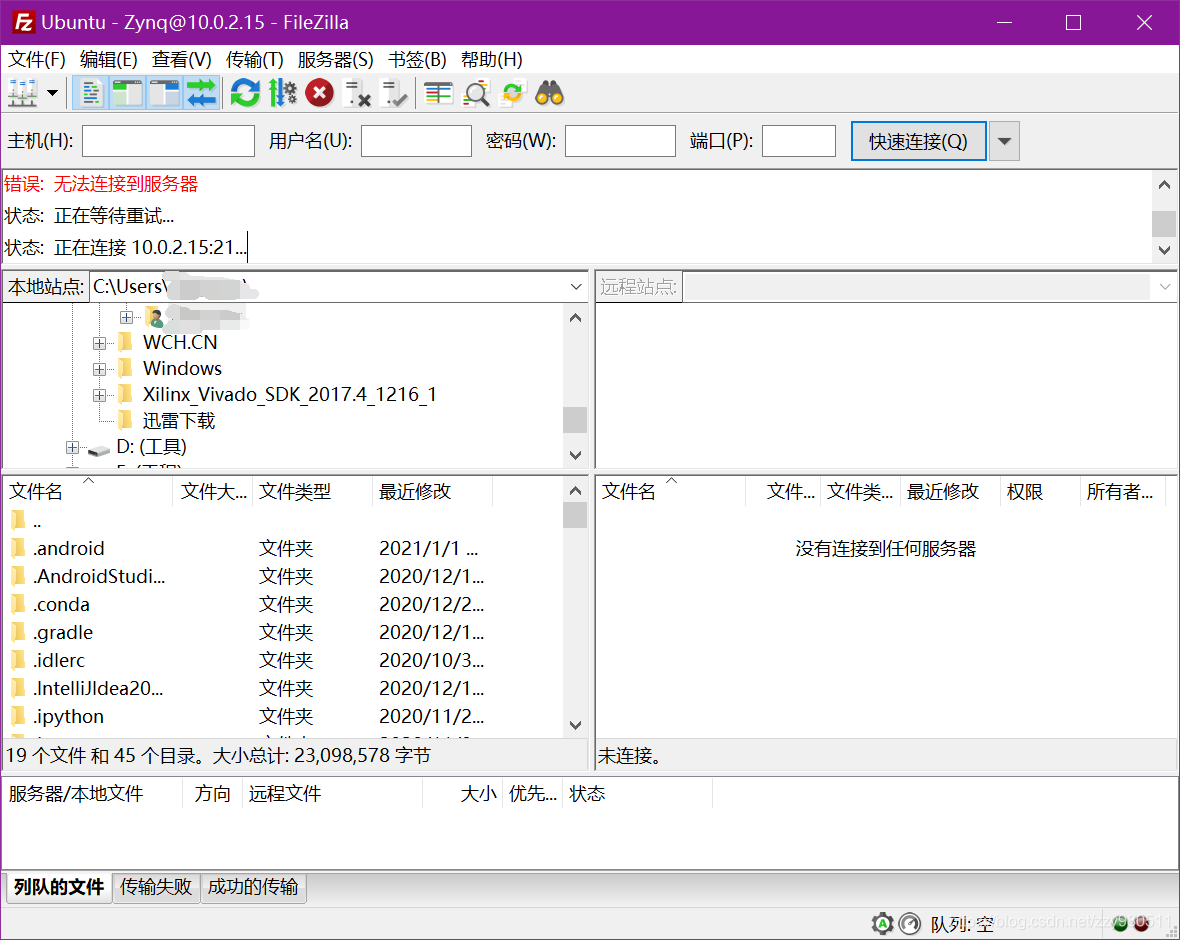1180x940 pixels.
Task: Reconnect to last used server
Action: tap(393, 93)
